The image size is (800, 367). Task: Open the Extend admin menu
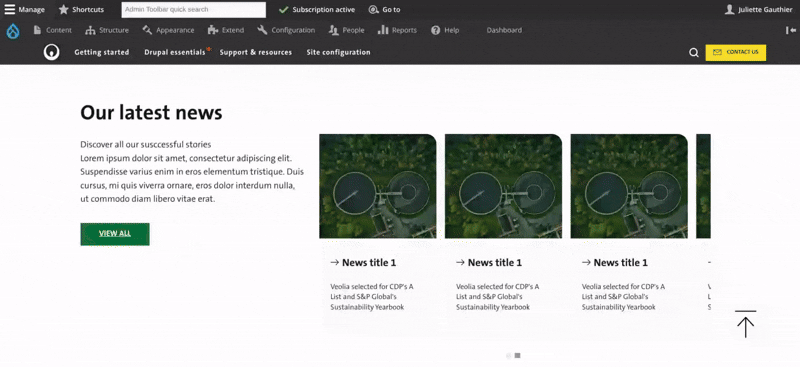[x=226, y=30]
